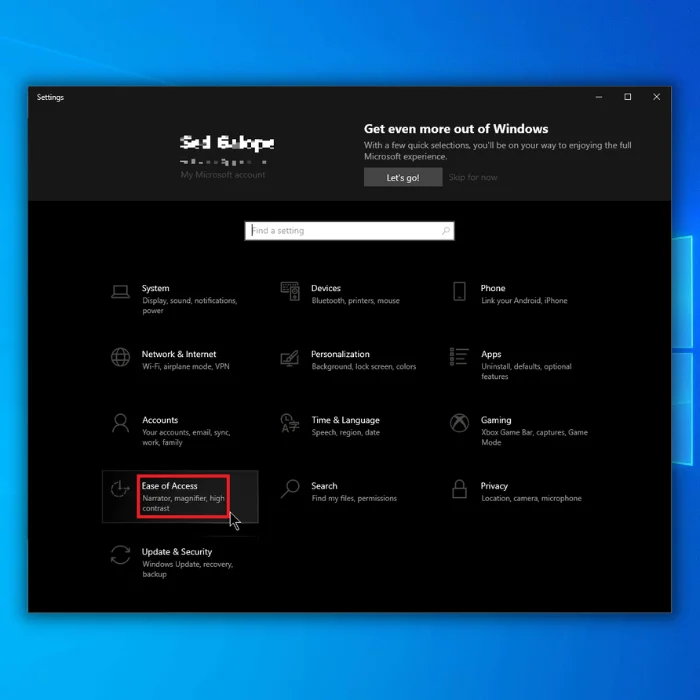Screen dimensions: 700x700
Task: Click 'Wi-Fi, airplane mode, VPN' description
Action: pos(186,367)
